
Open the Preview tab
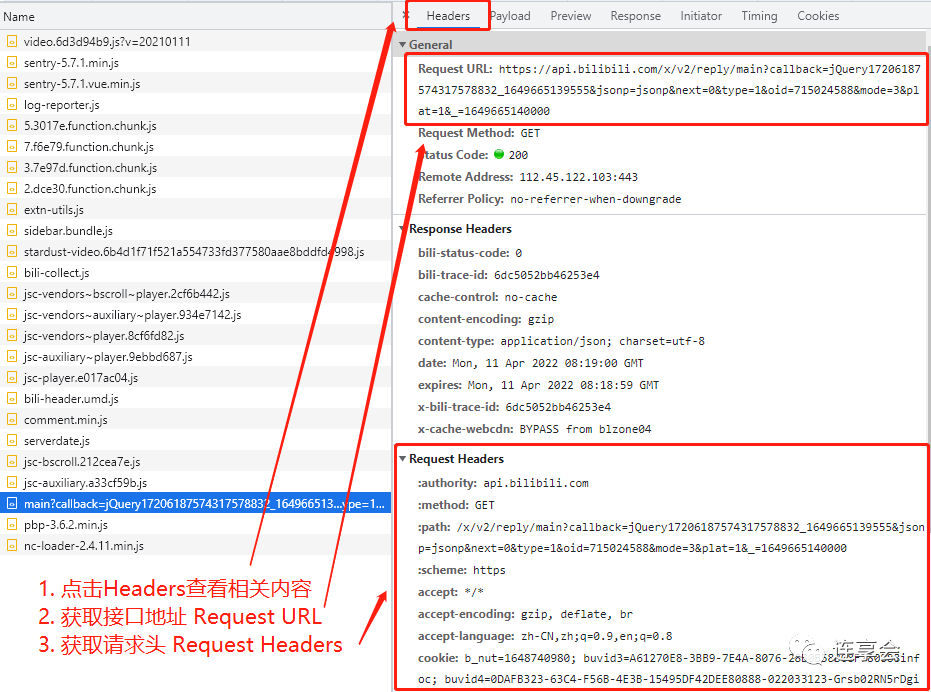571,16
